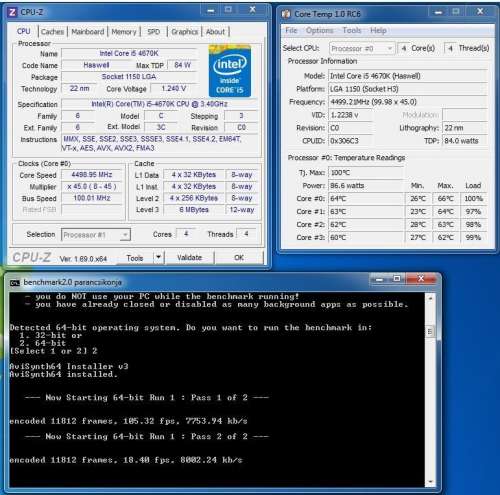Click the Max TDP value 84 W
Screen dimensions: 500x495
coord(182,65)
